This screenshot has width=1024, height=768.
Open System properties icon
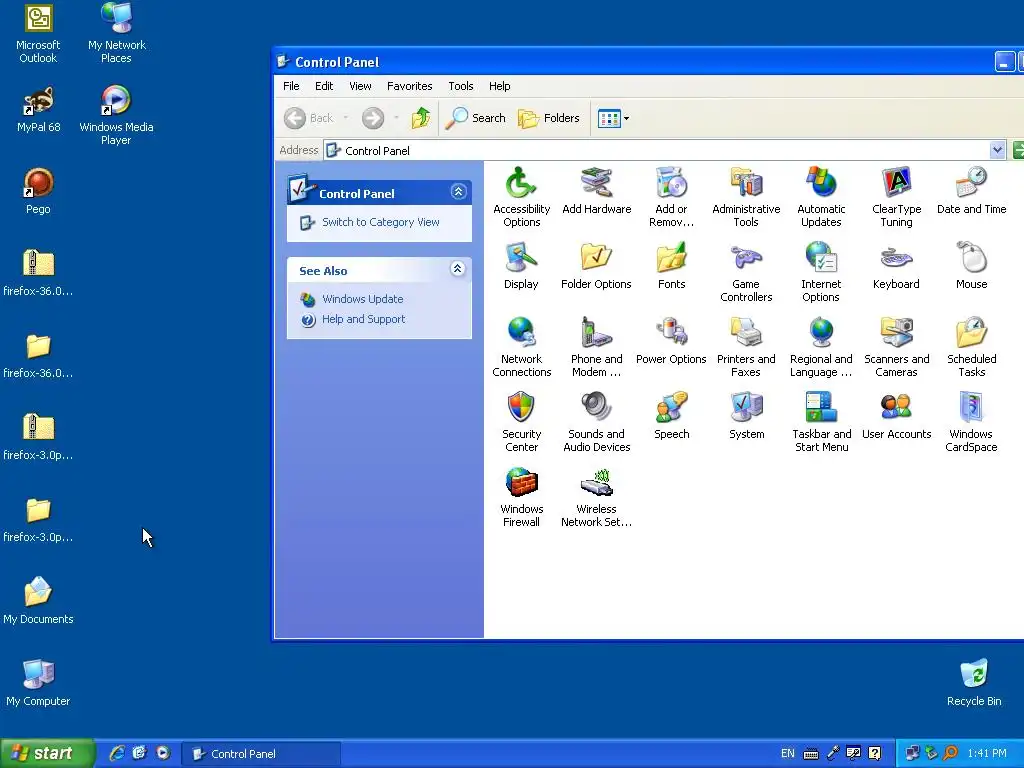pos(746,416)
